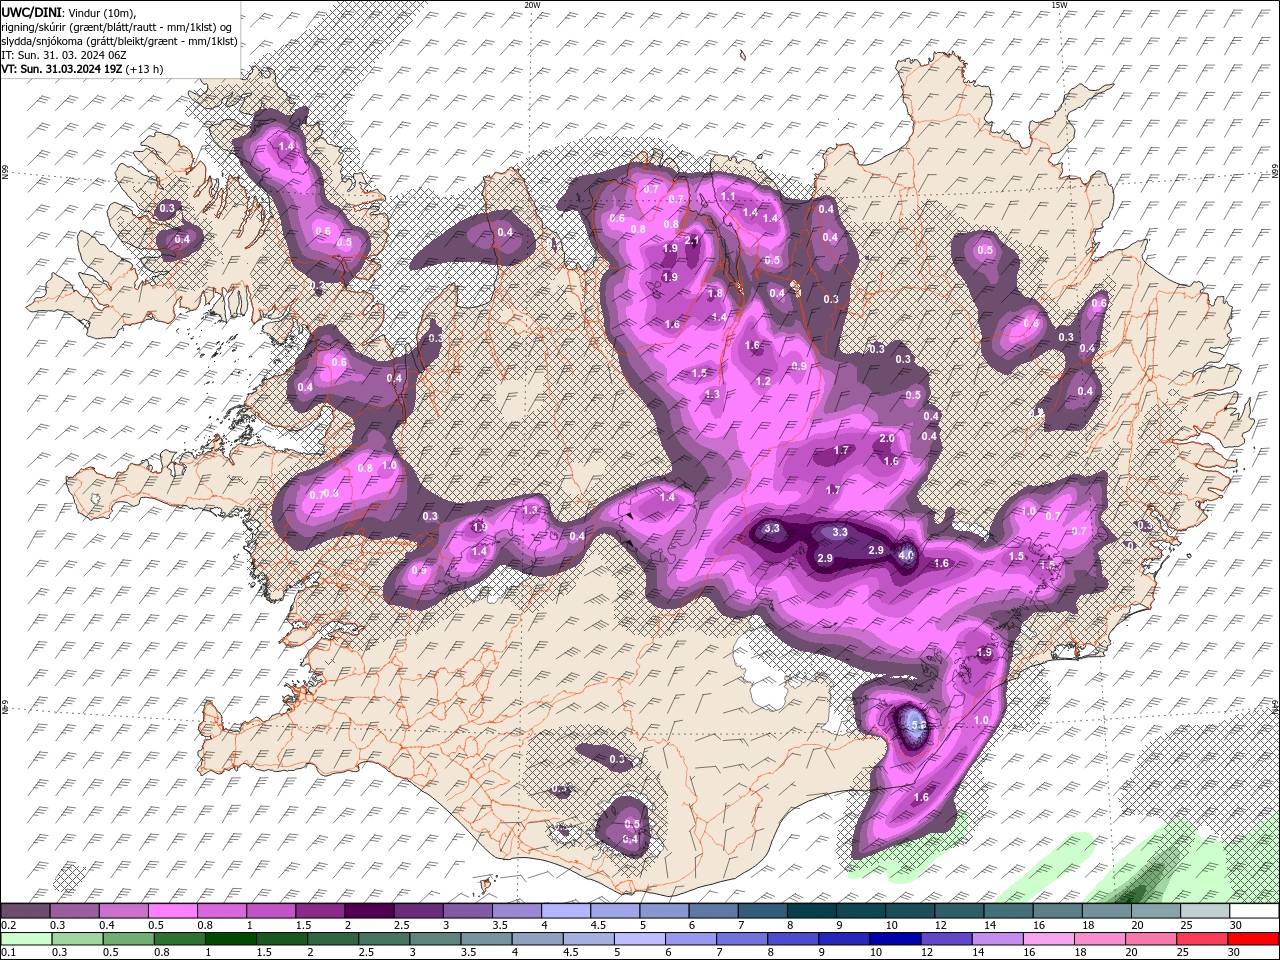The width and height of the screenshot is (1280, 960).
Task: Click the 0.2 label on the snow scale
Action: point(7,925)
